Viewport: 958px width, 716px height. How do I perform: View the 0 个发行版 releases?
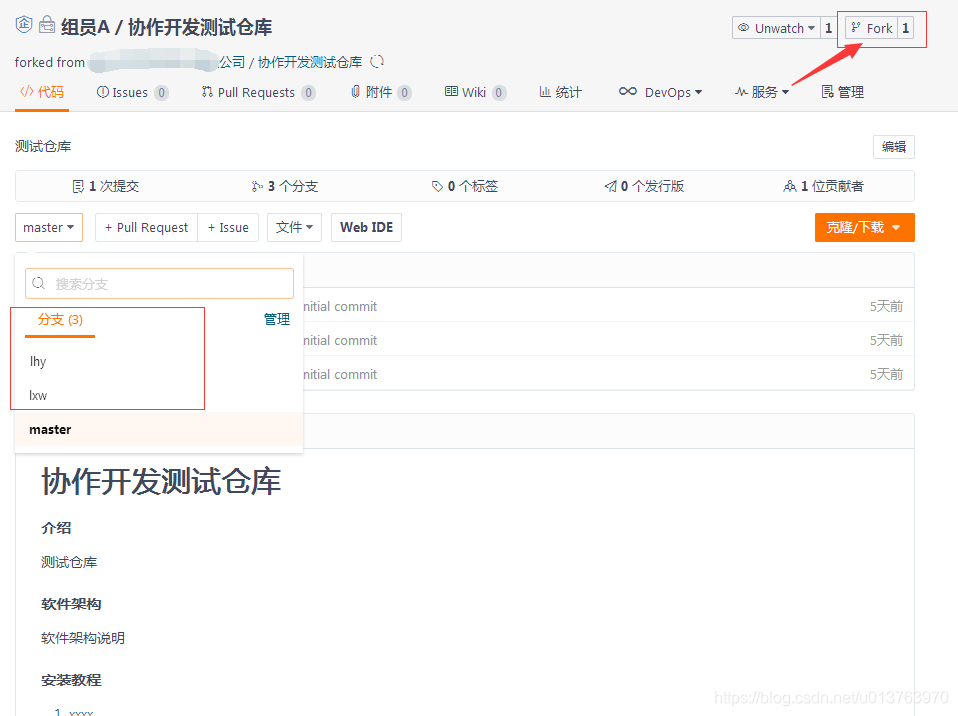point(644,186)
